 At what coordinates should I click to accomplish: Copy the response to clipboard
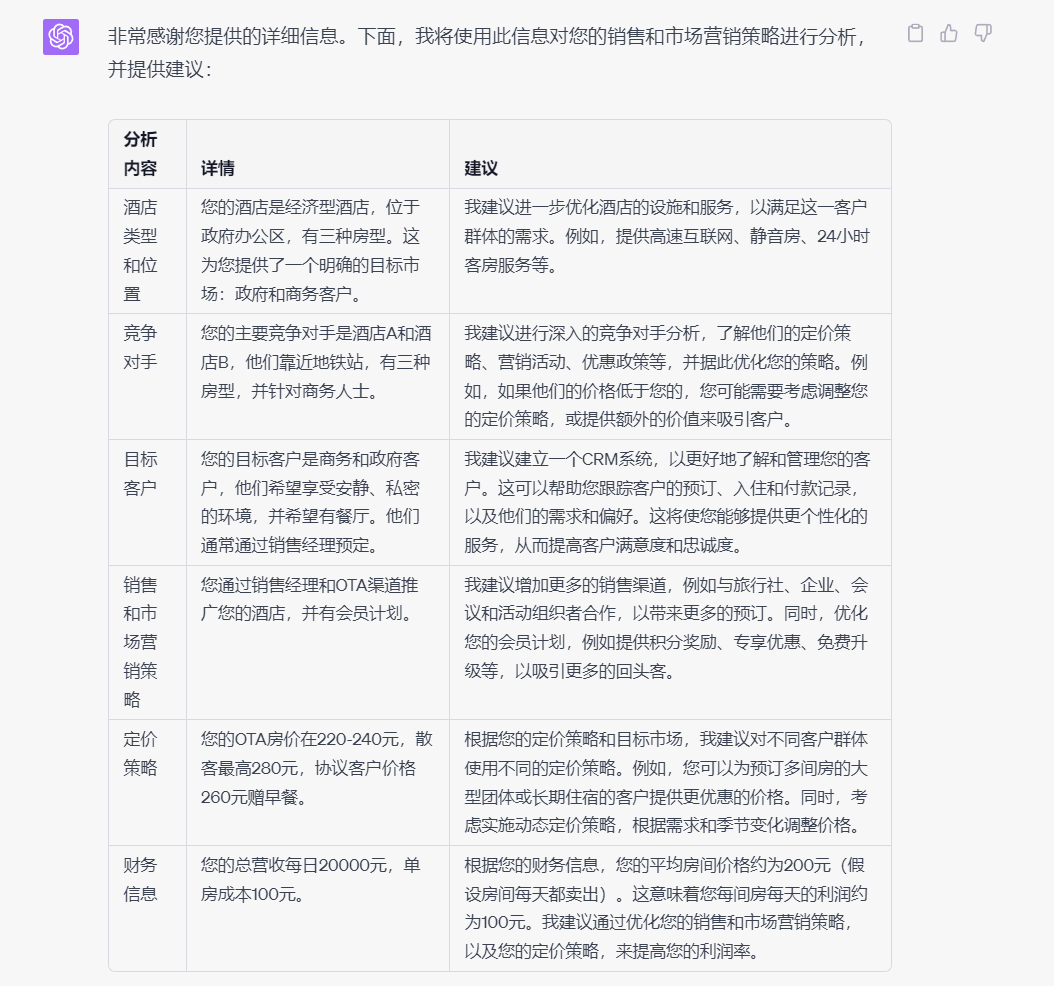[x=915, y=33]
